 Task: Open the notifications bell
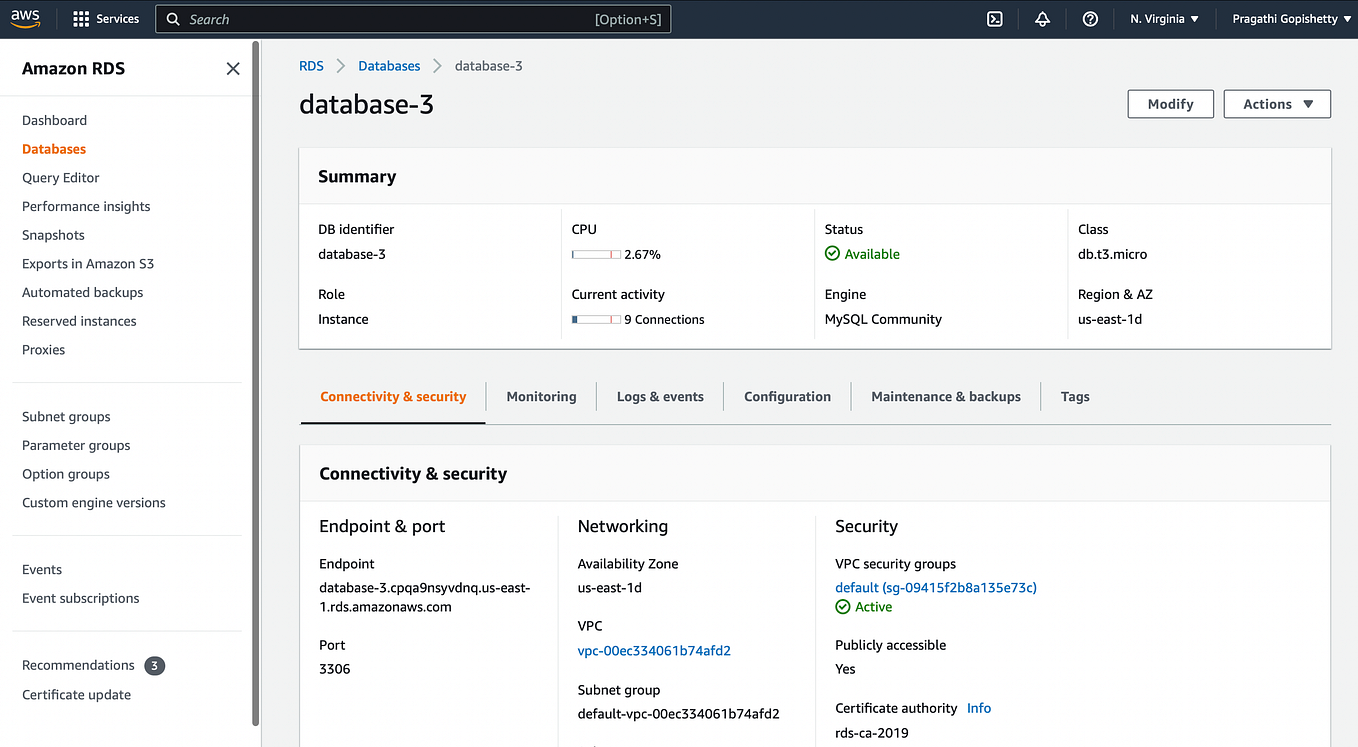click(1042, 18)
